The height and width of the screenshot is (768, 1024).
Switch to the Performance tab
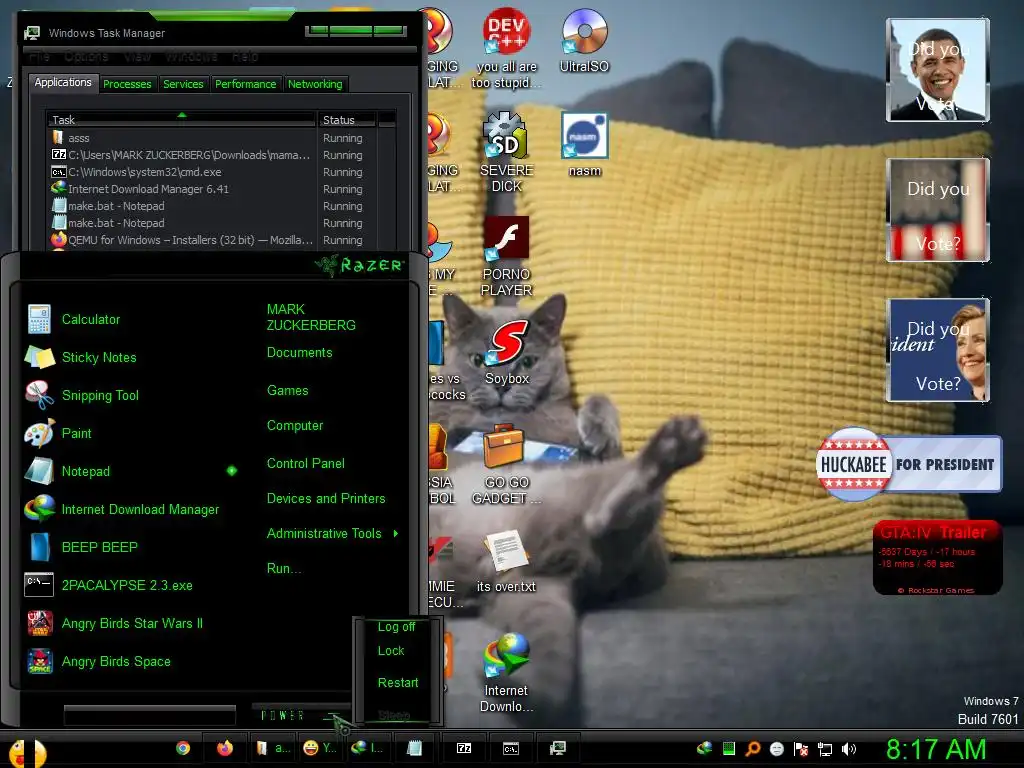(x=246, y=84)
